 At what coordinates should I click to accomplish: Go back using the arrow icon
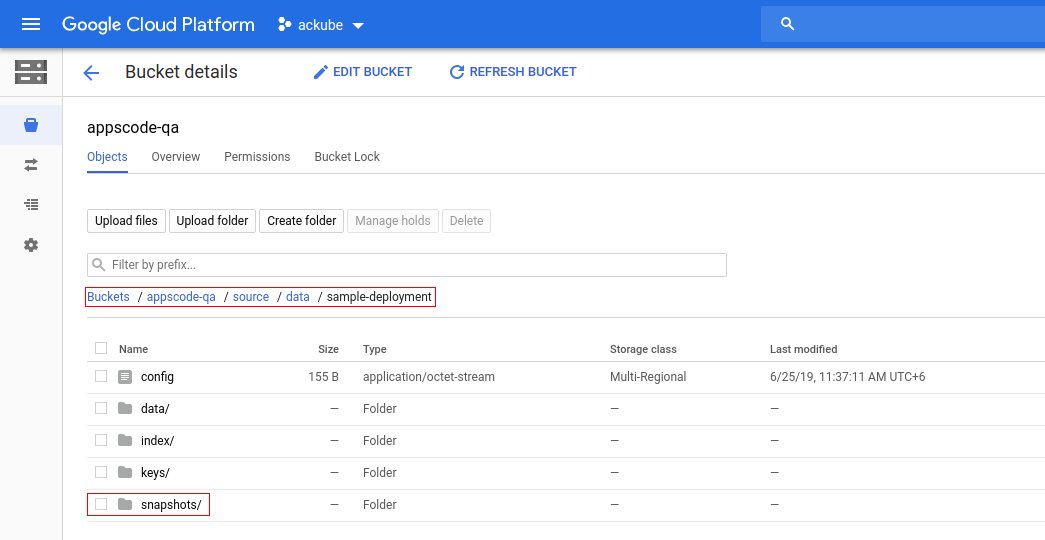pyautogui.click(x=91, y=72)
